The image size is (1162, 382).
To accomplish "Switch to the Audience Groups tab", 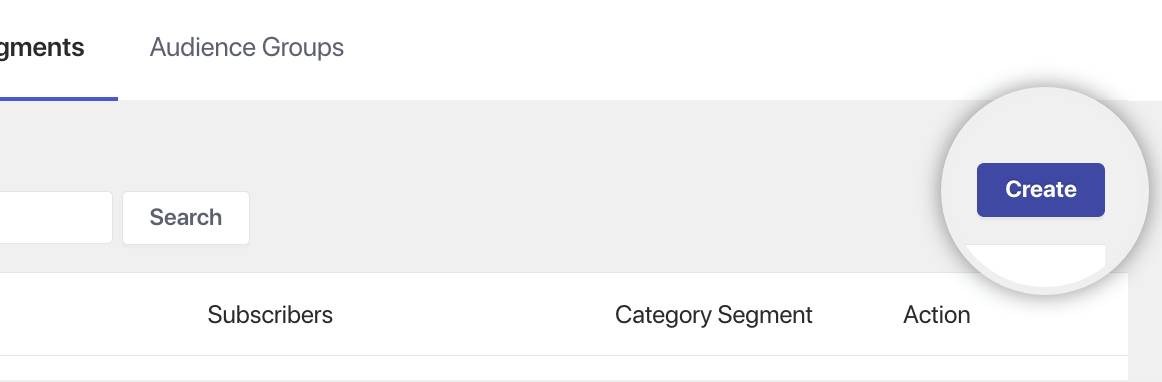I will coord(247,47).
